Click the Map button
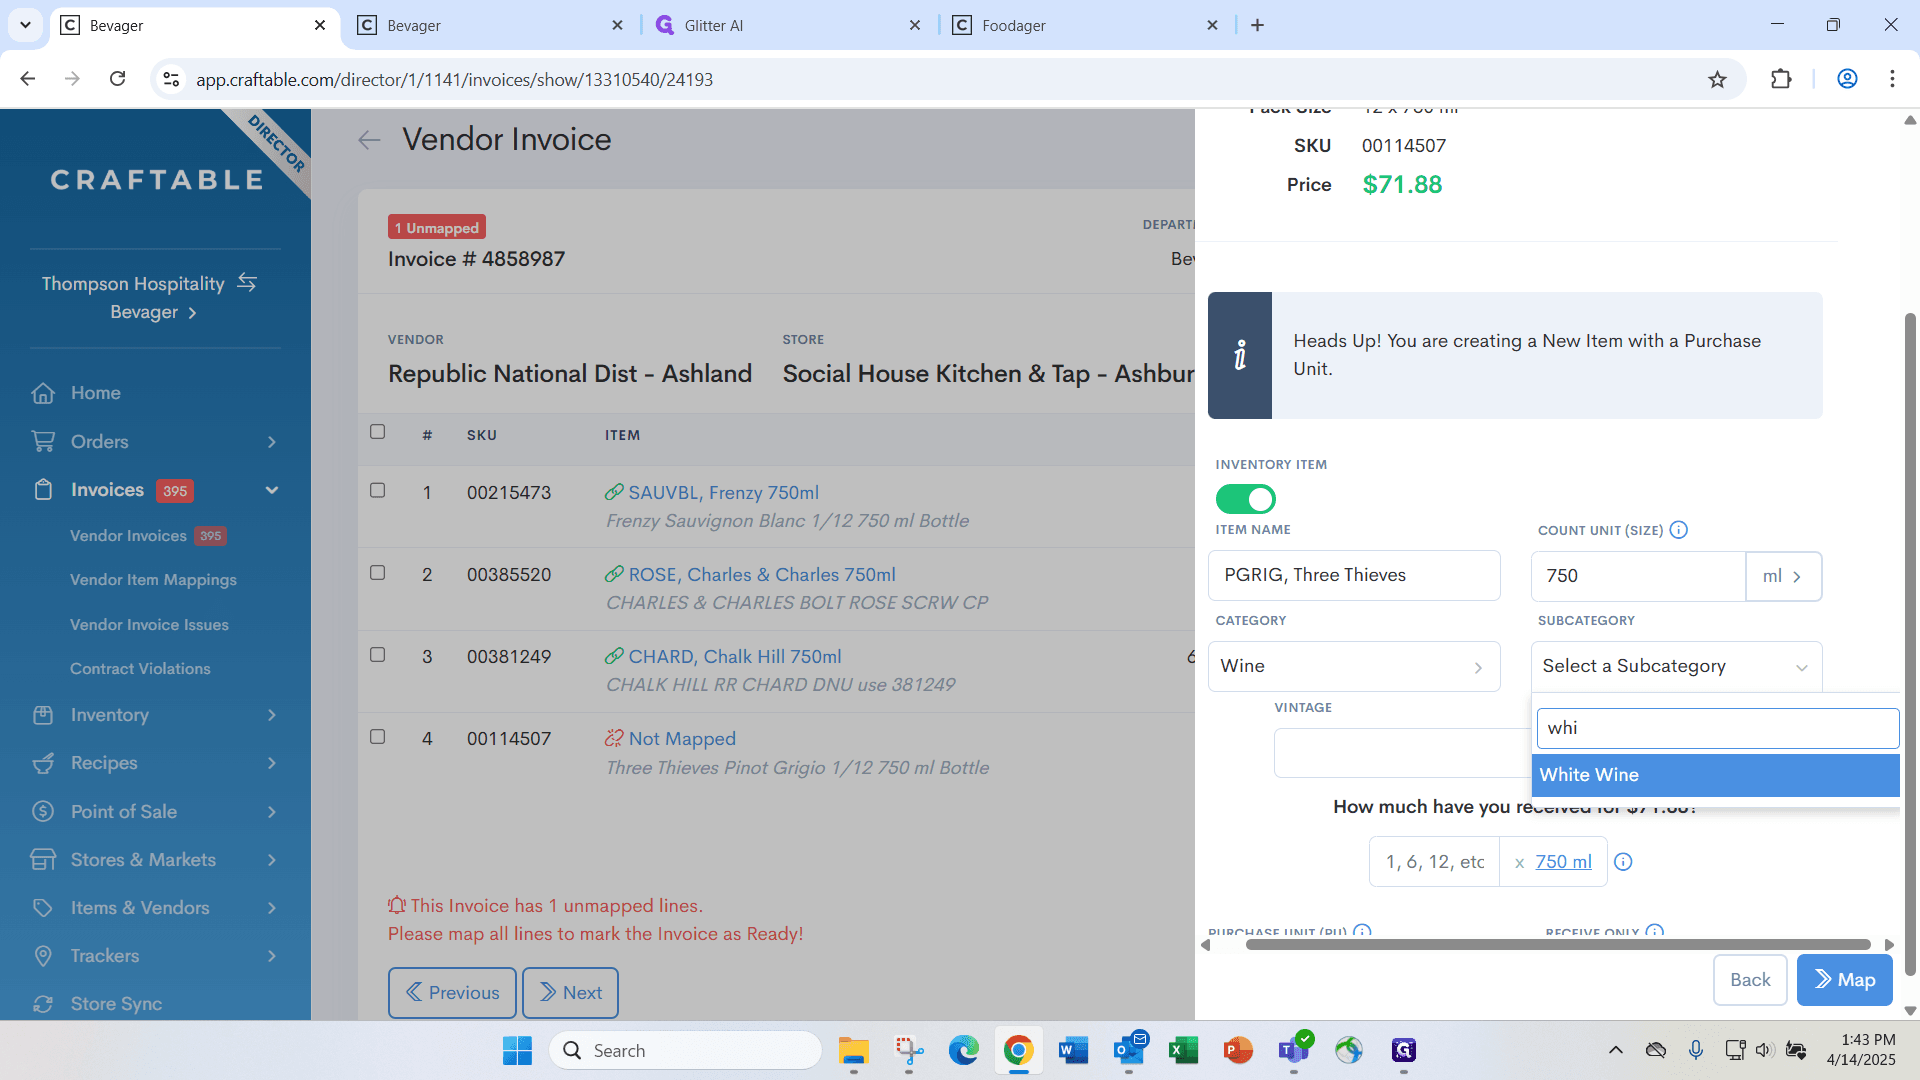Viewport: 1920px width, 1080px height. [1845, 980]
